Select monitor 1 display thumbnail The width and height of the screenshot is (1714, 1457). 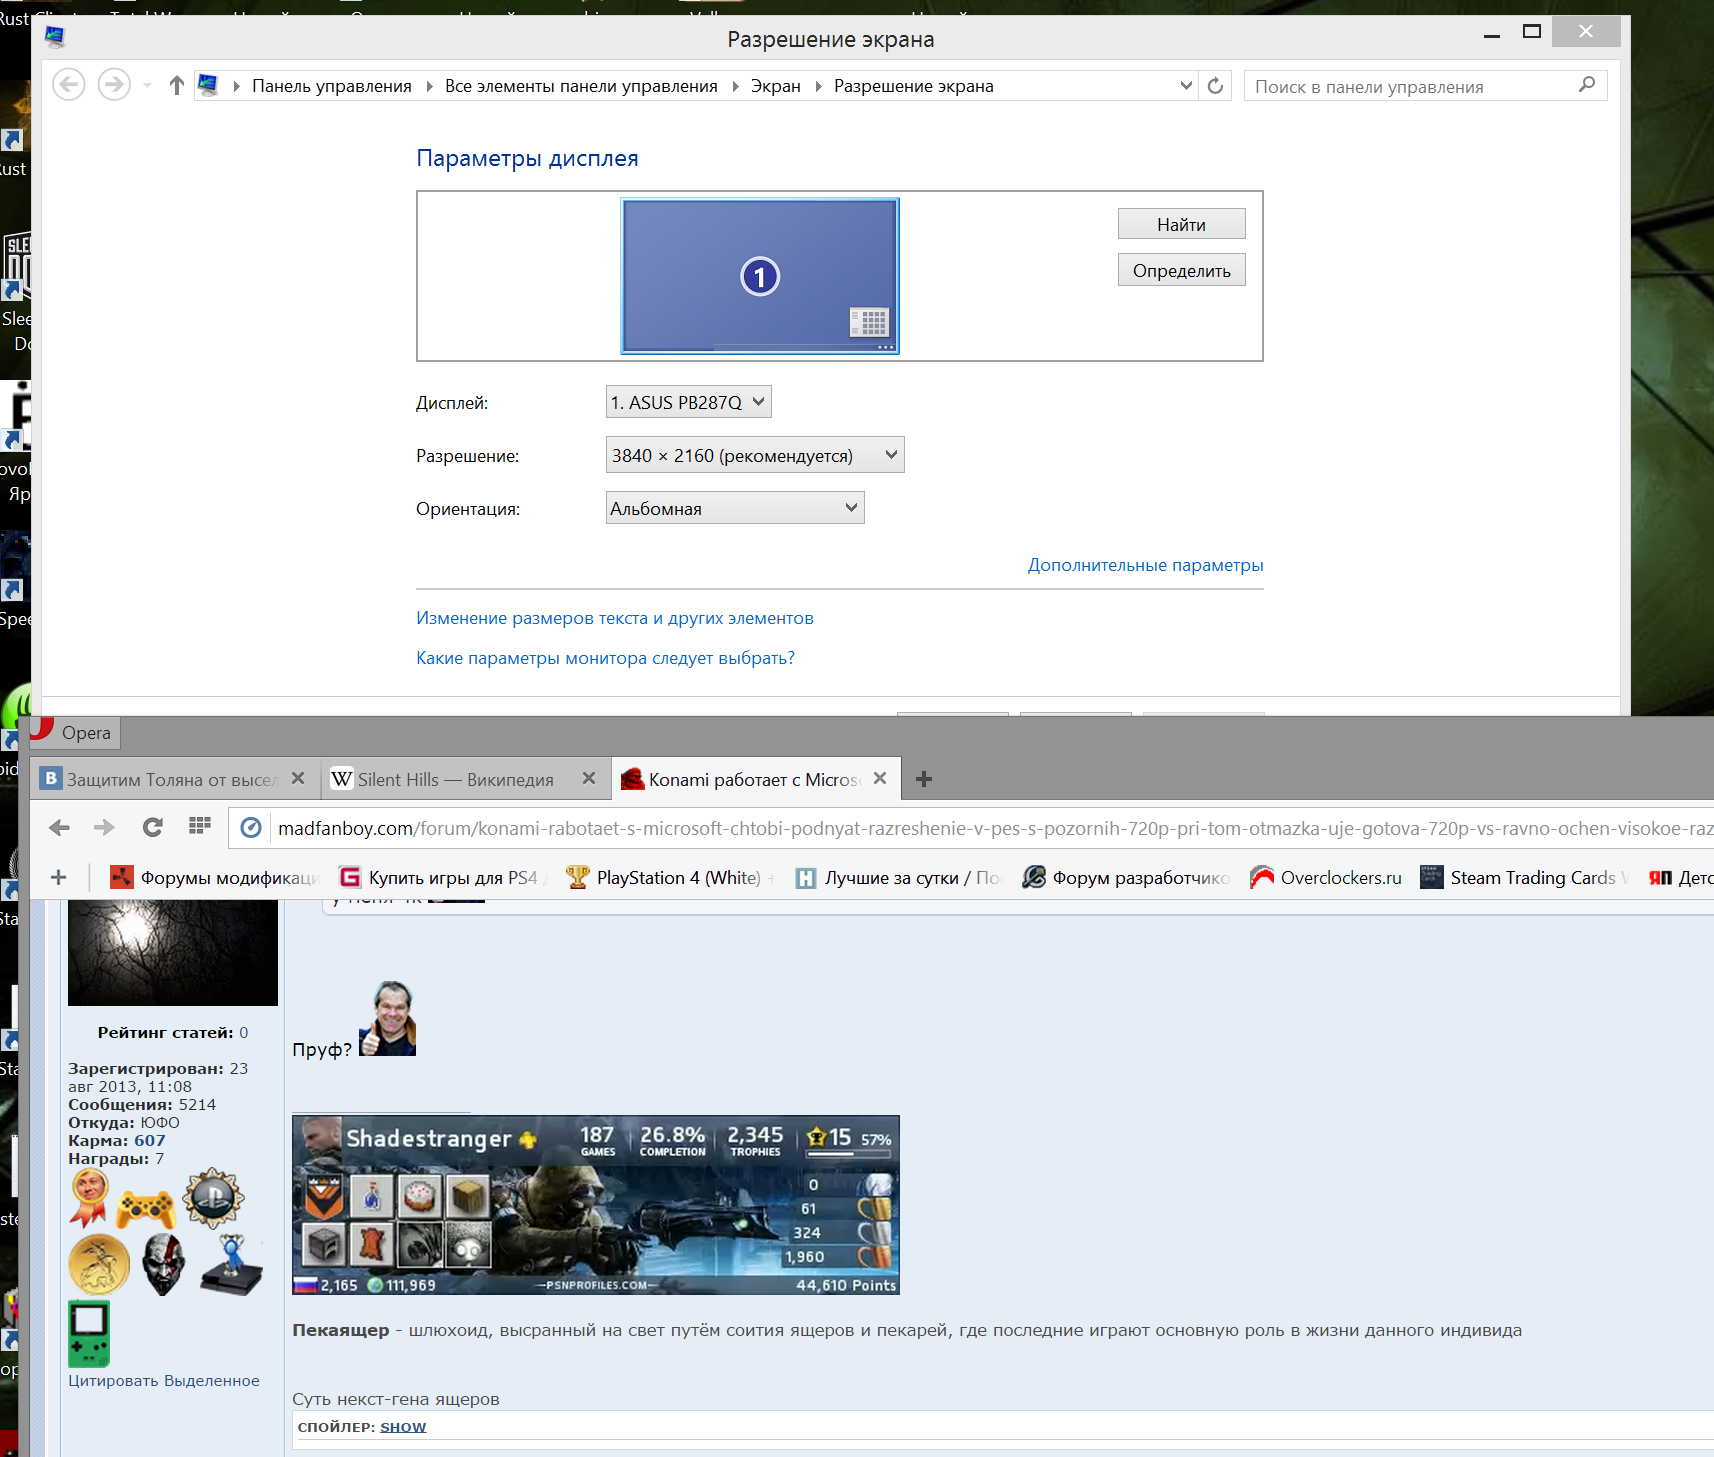pos(760,276)
